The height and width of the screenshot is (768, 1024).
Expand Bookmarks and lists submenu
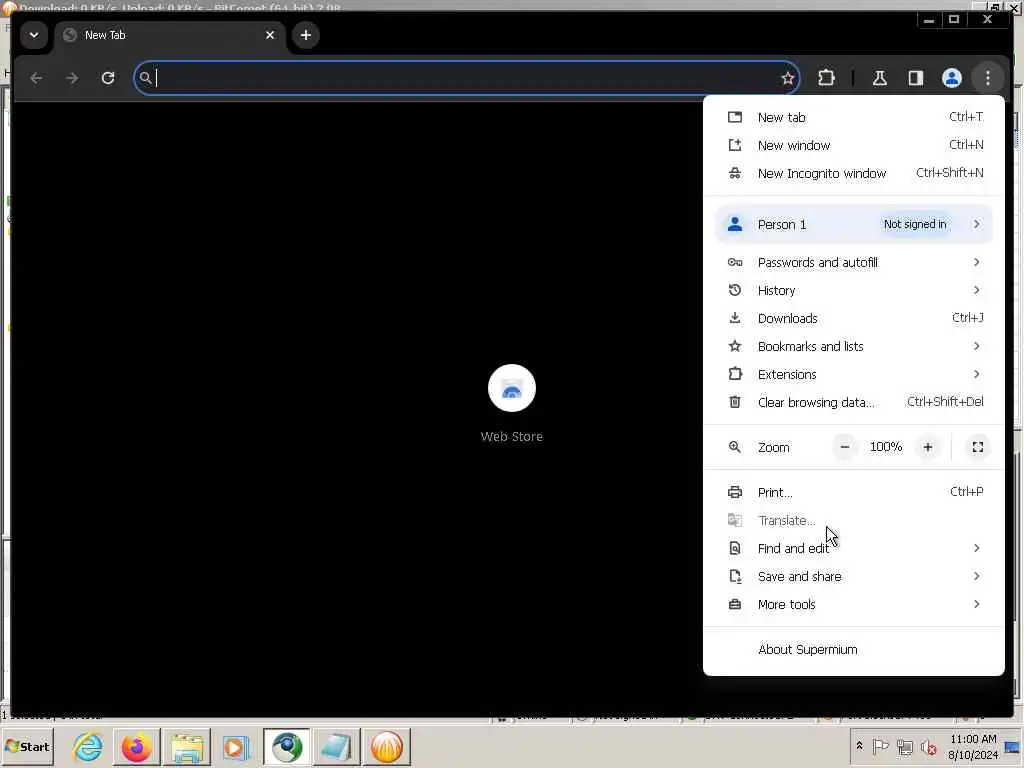(x=854, y=346)
